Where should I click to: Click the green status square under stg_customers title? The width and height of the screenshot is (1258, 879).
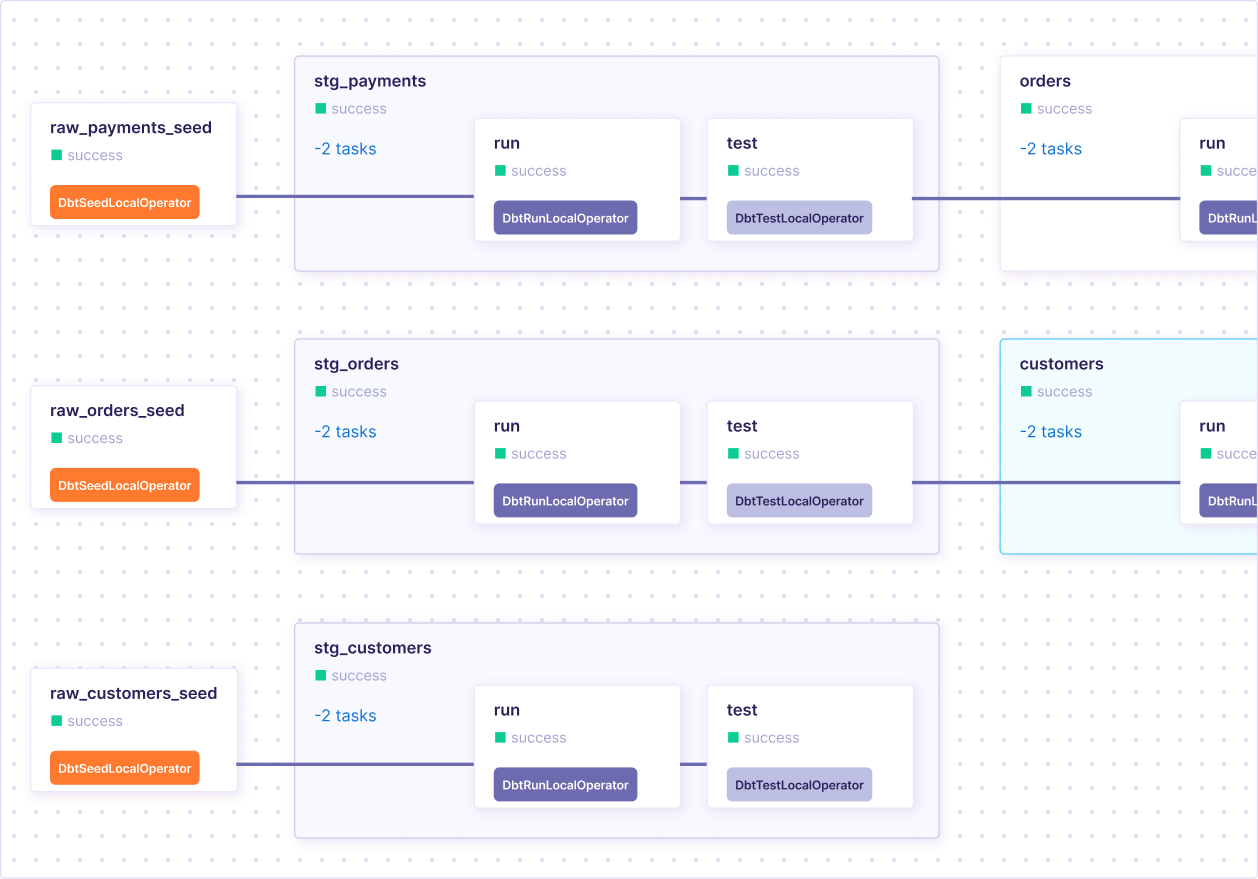(320, 676)
